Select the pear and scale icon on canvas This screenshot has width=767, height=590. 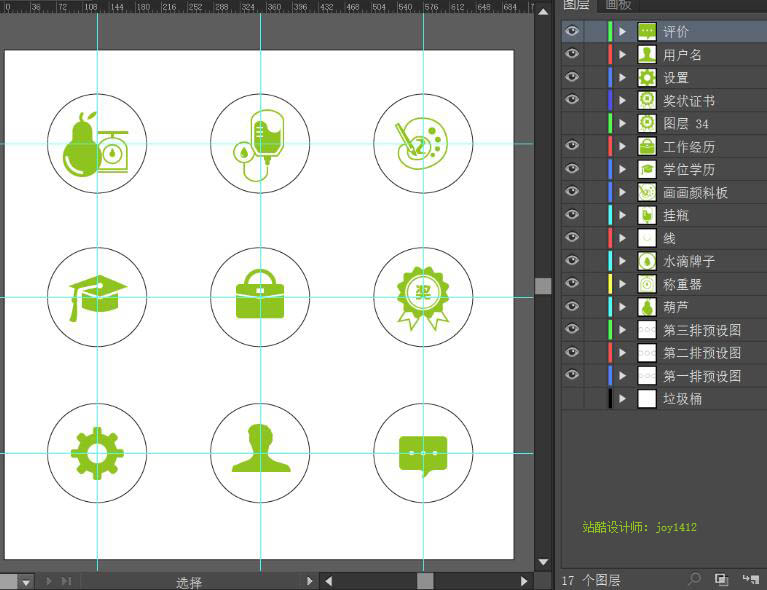(95, 144)
